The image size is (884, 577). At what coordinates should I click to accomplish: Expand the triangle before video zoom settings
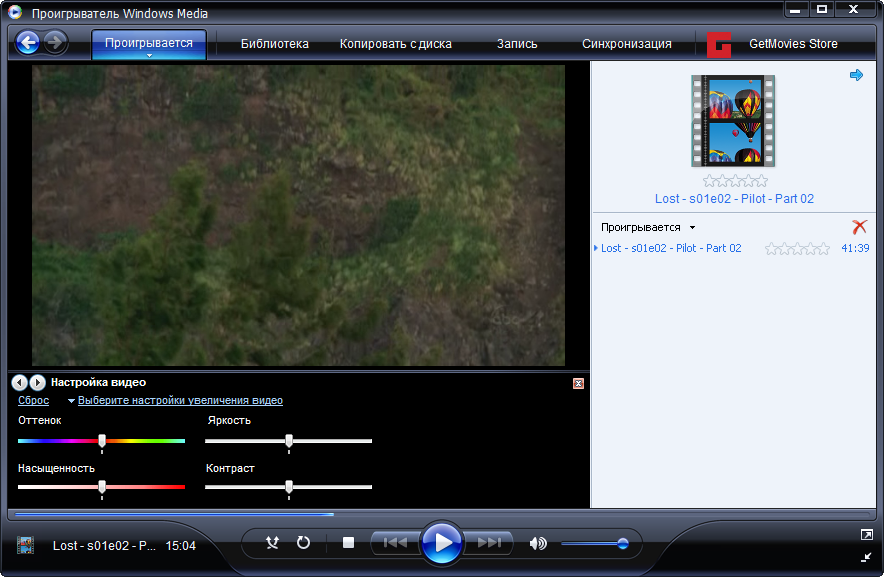click(x=71, y=401)
